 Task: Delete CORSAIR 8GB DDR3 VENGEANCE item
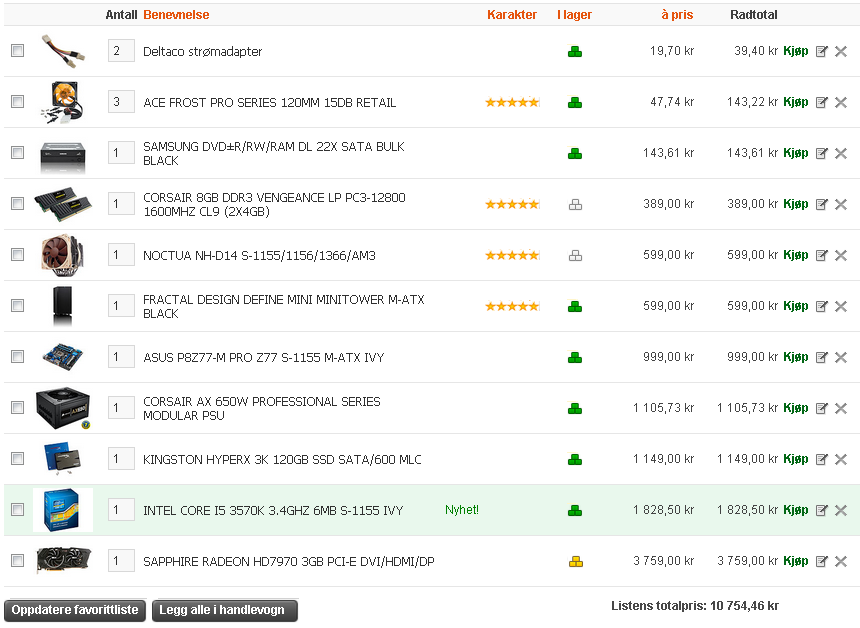(841, 205)
